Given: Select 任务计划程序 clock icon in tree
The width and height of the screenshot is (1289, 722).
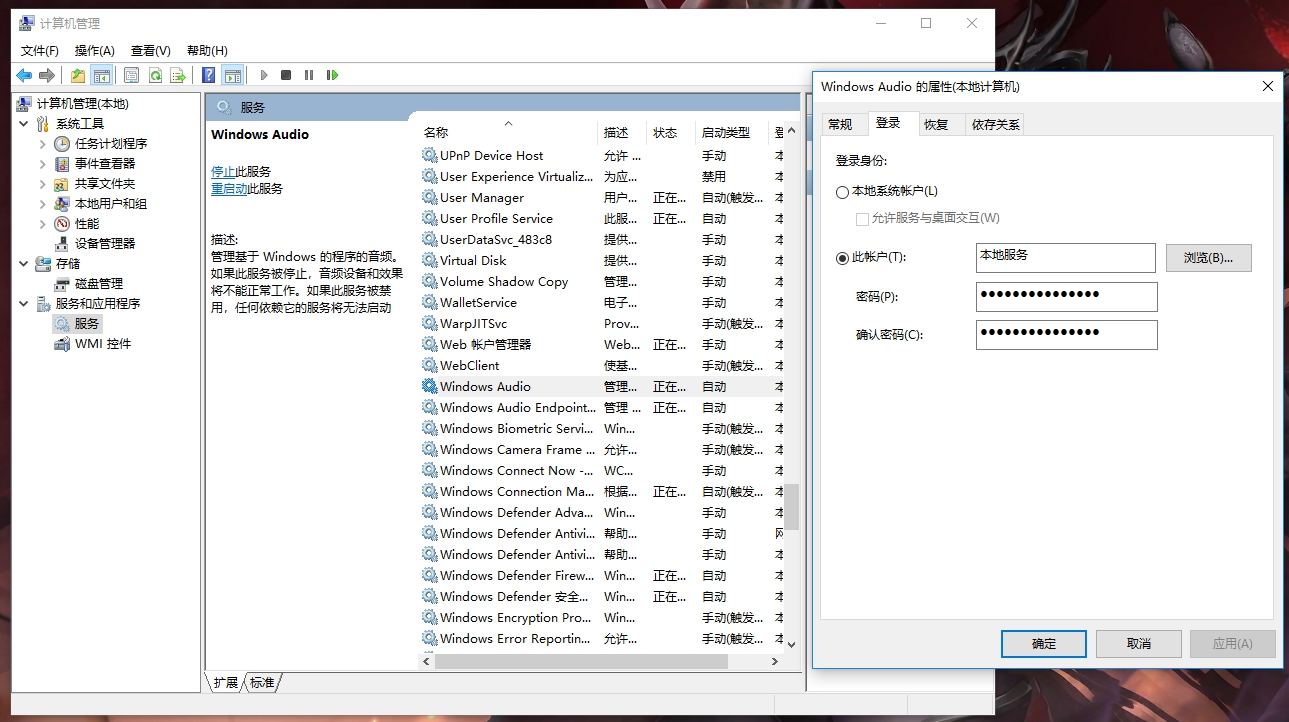Looking at the screenshot, I should point(62,144).
